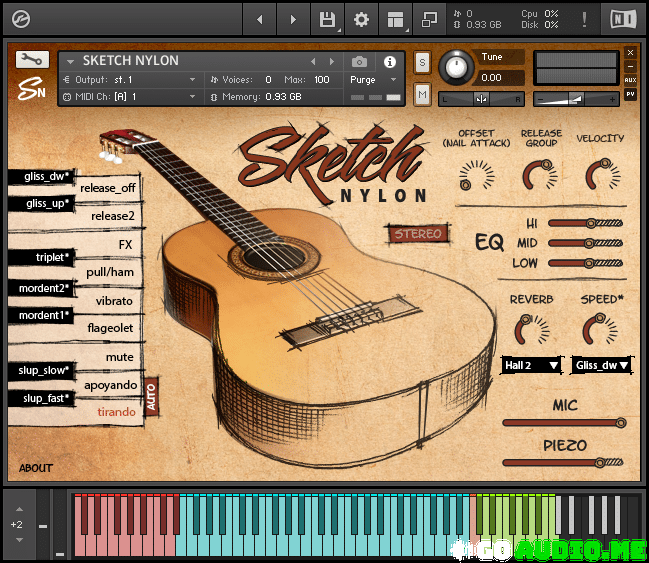Click the Tune knob

[456, 68]
